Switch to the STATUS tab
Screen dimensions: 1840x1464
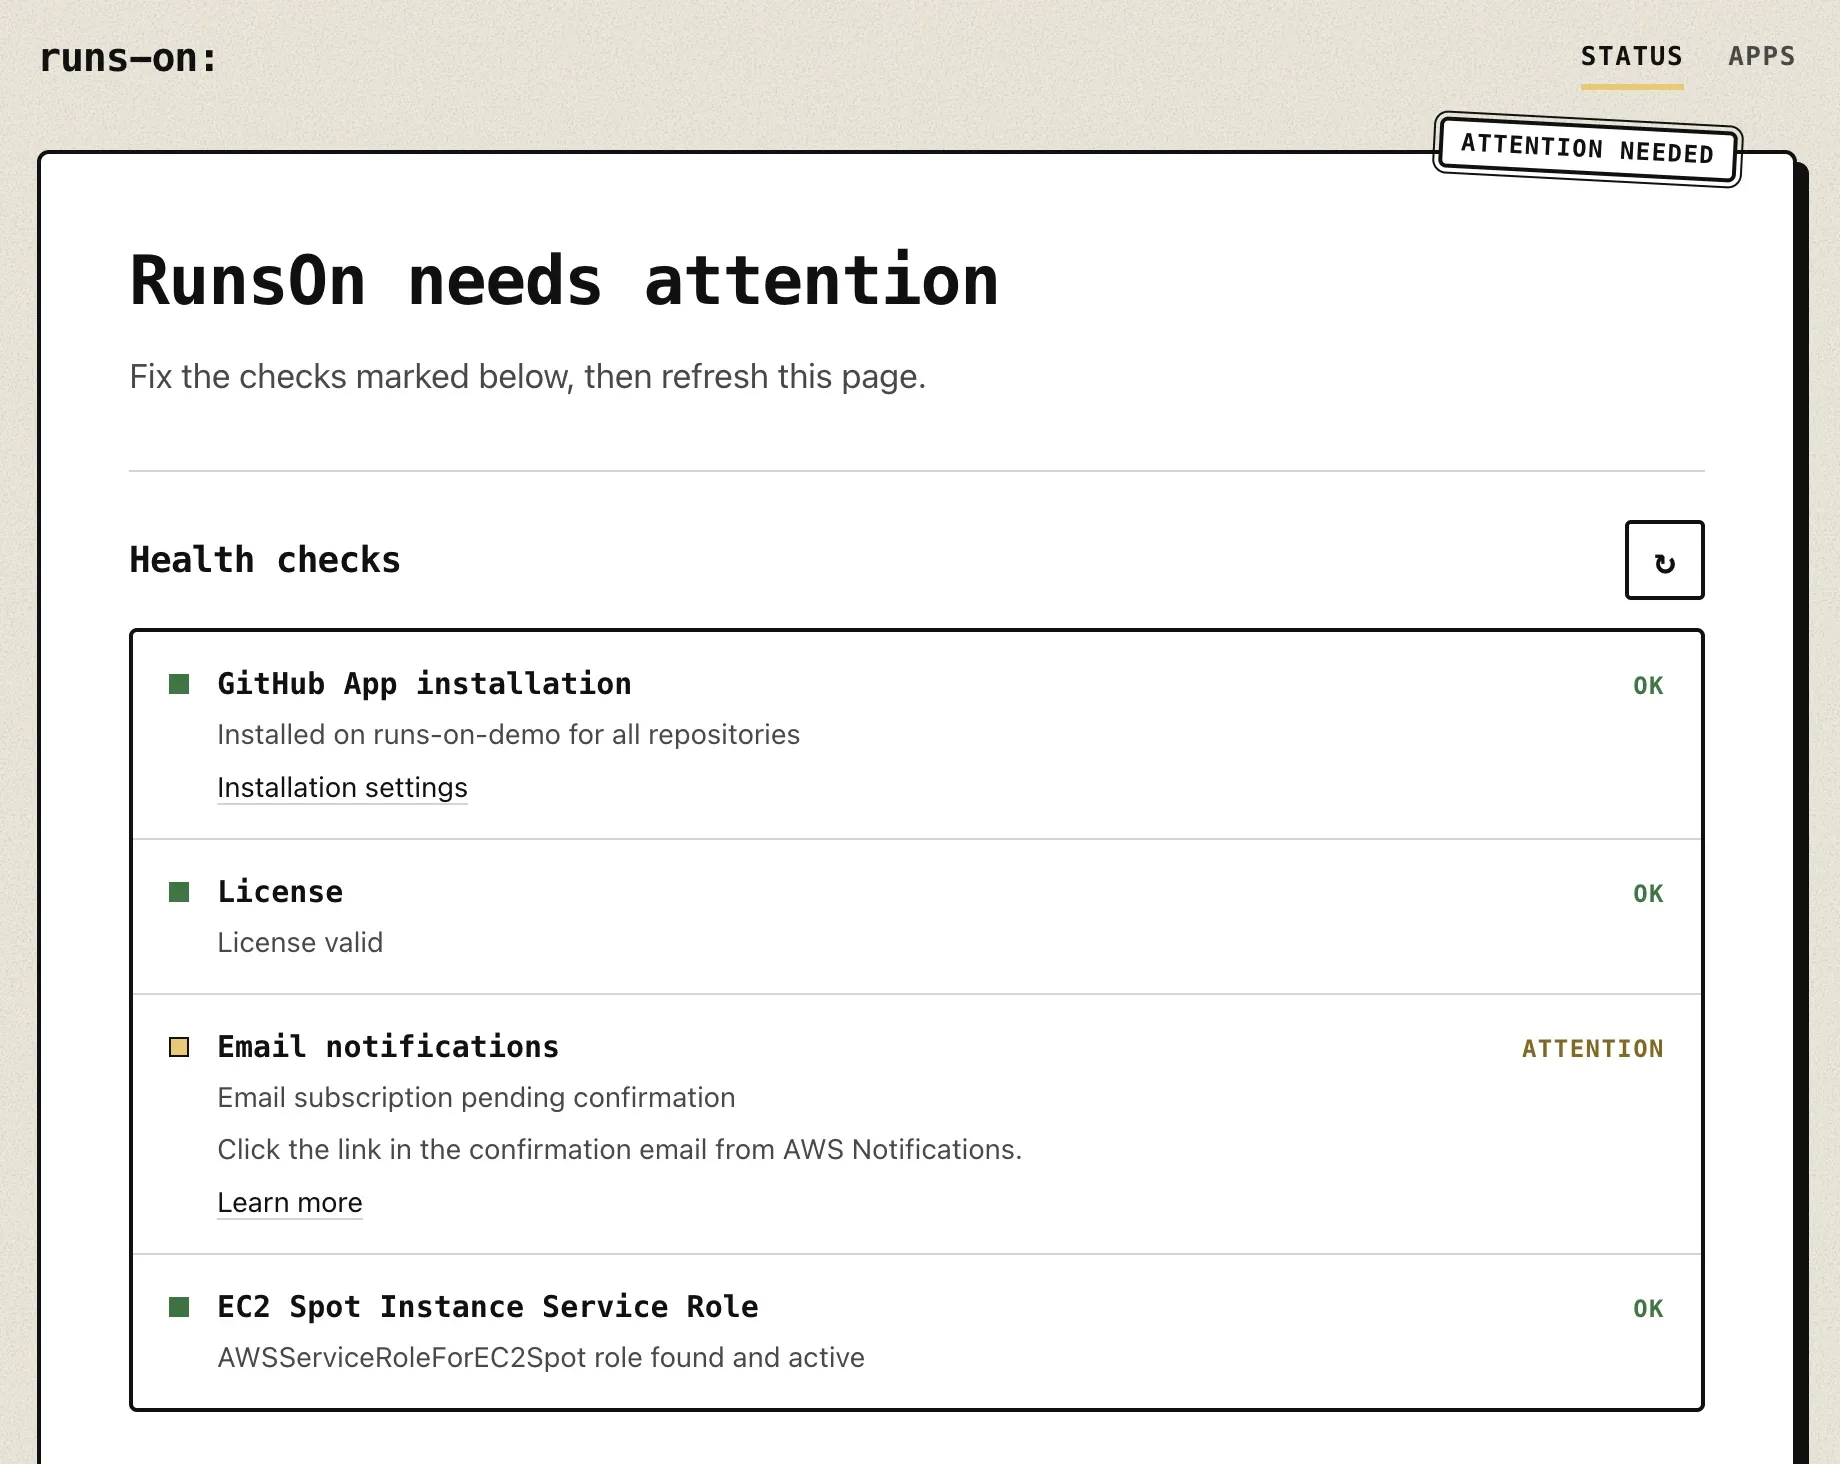(1632, 57)
